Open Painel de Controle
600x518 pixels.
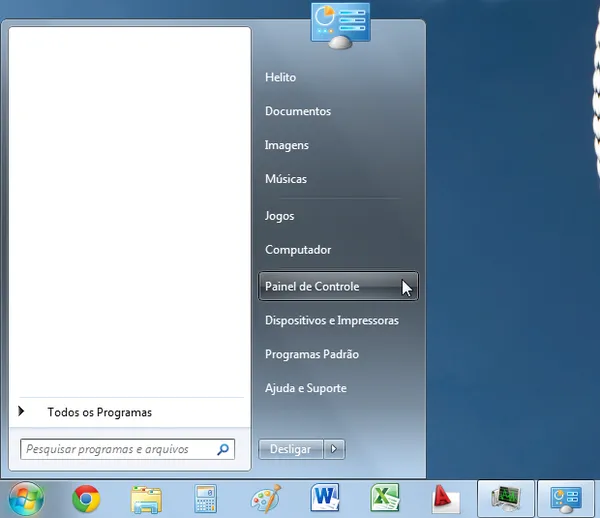pyautogui.click(x=338, y=286)
